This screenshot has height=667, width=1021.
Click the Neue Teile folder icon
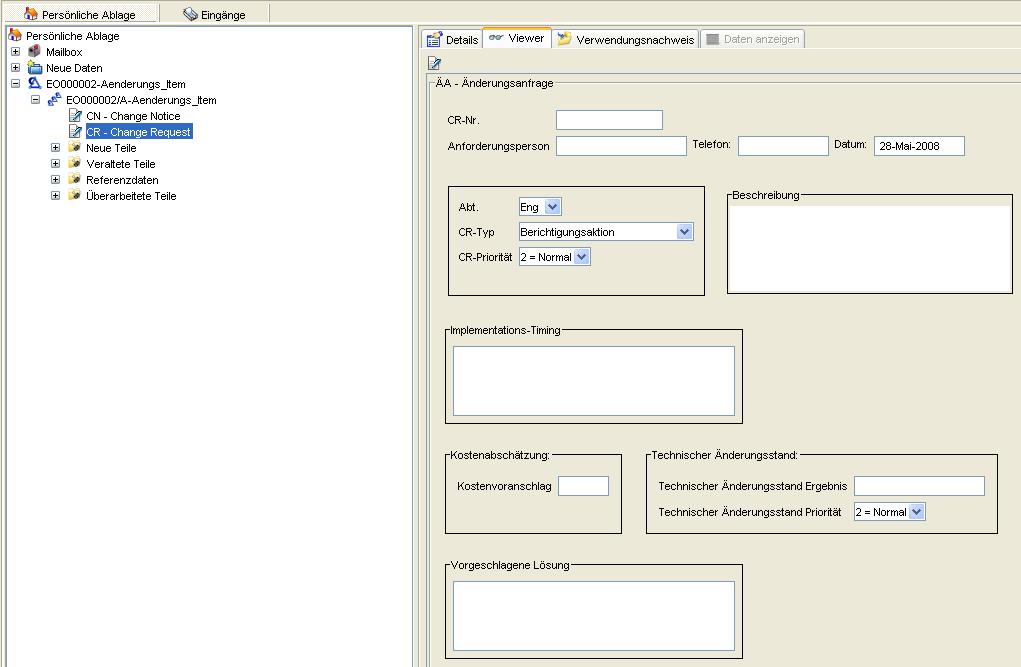tap(75, 147)
